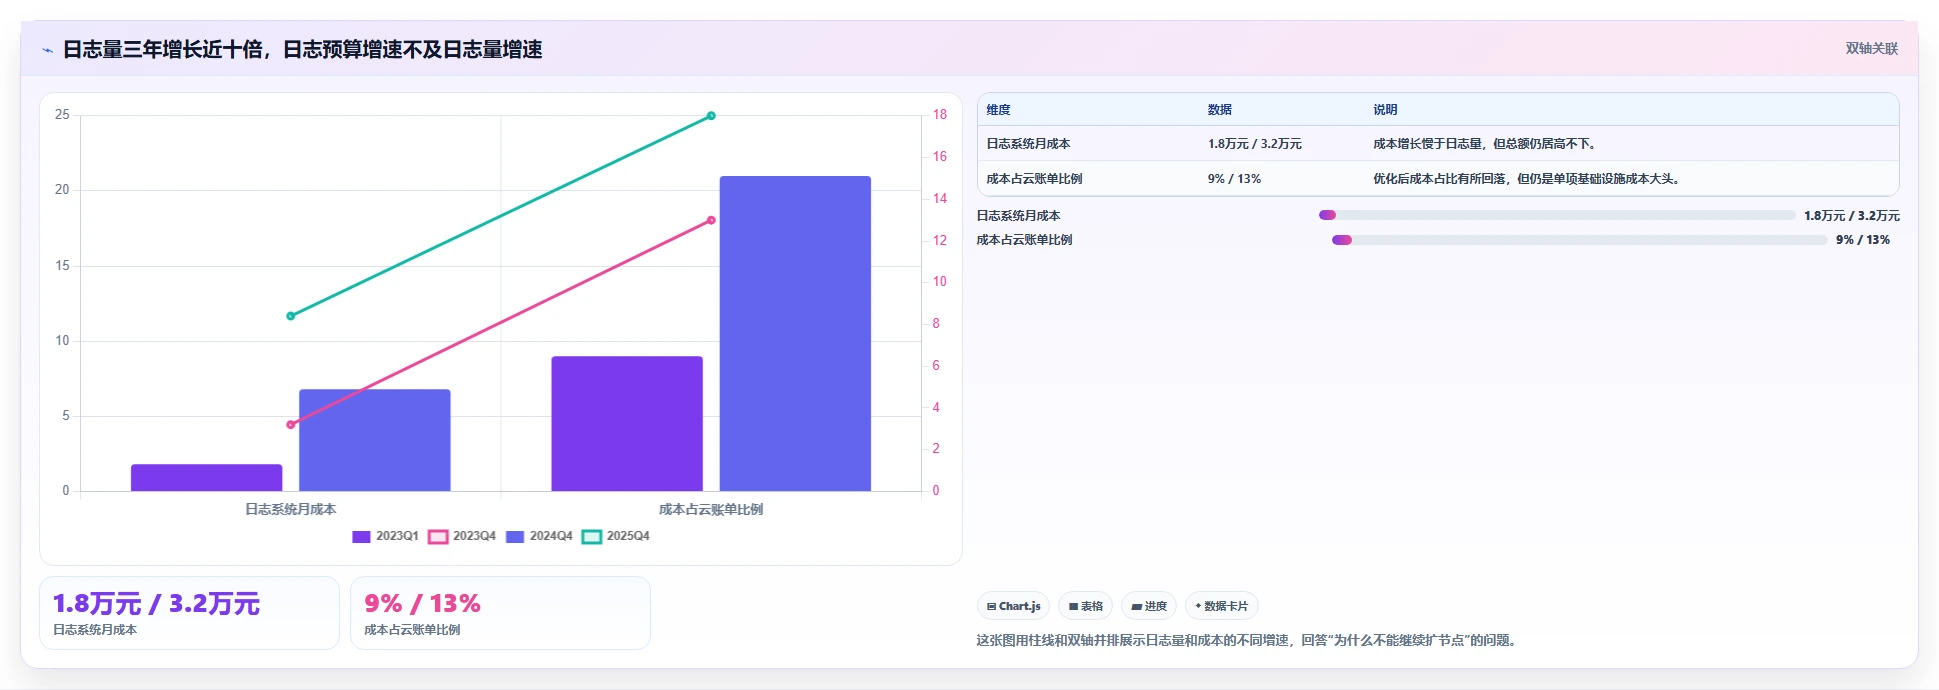This screenshot has height=690, width=1939.
Task: Click the purple bar in the 成本占云账单比例 group
Action: (627, 424)
